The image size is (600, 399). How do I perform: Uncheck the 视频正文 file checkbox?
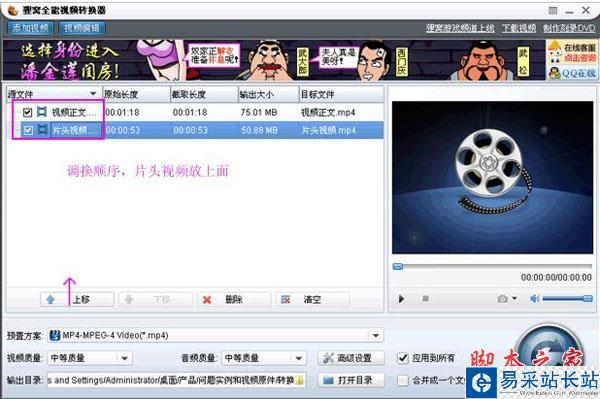coord(27,112)
